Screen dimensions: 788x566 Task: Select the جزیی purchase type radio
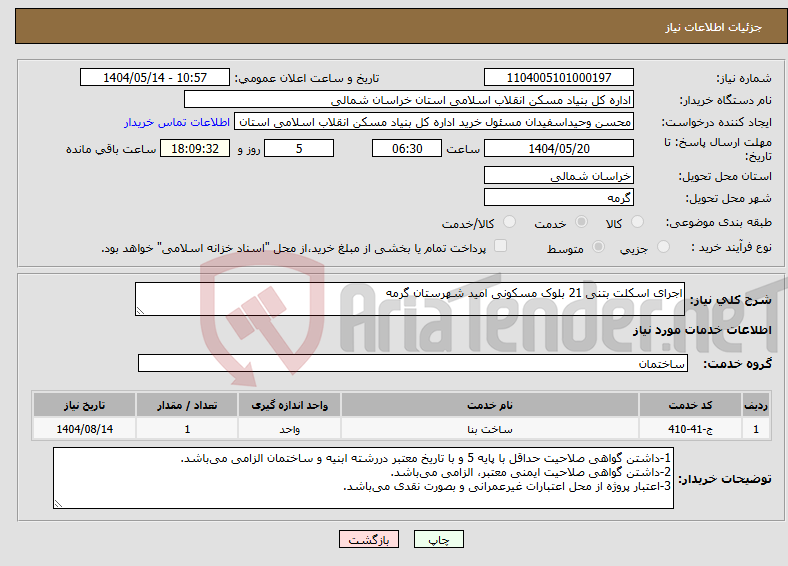[x=663, y=246]
